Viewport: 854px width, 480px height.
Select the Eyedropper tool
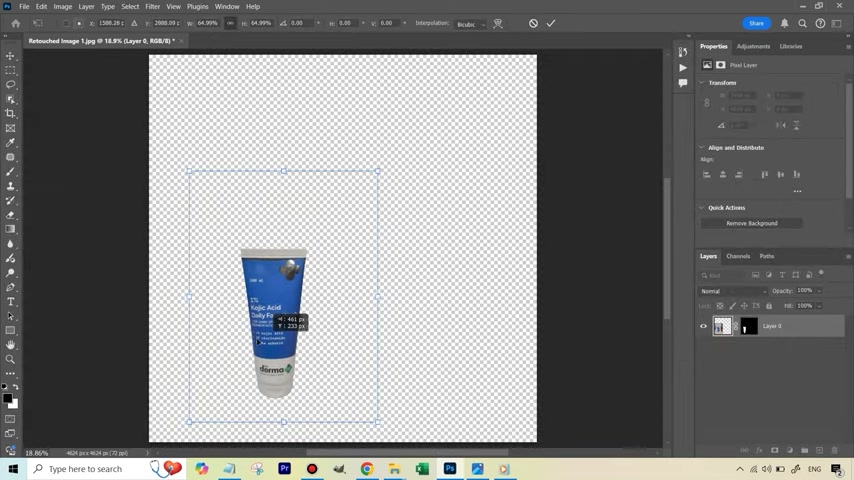coord(10,143)
